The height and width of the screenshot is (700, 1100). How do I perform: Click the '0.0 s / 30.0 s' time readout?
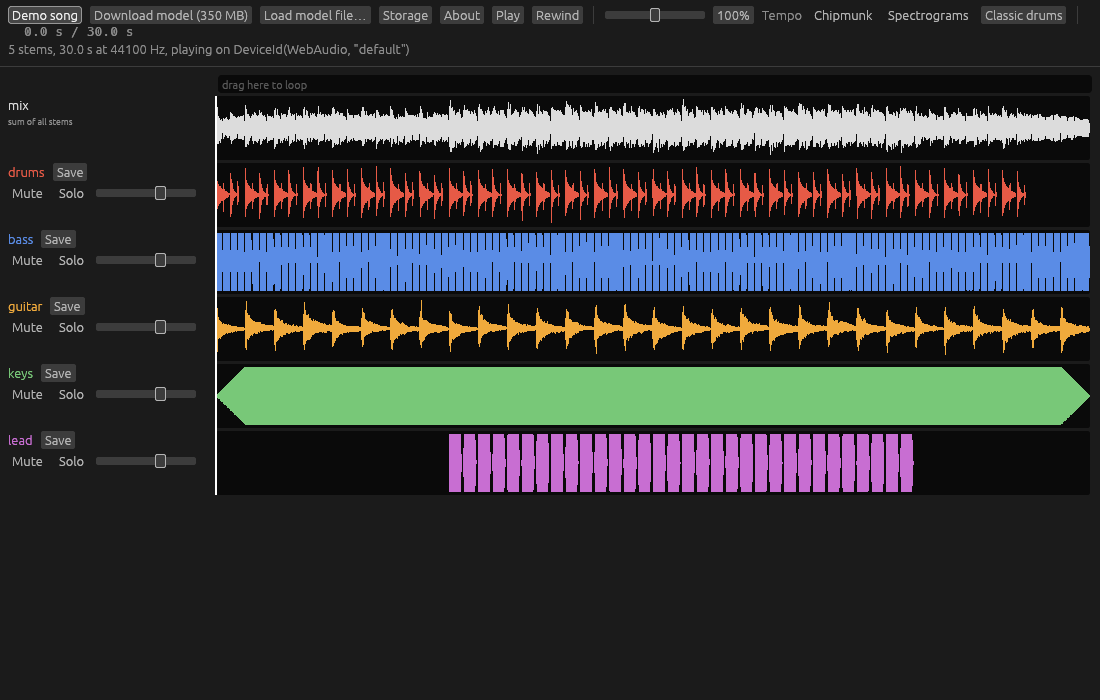coord(78,32)
